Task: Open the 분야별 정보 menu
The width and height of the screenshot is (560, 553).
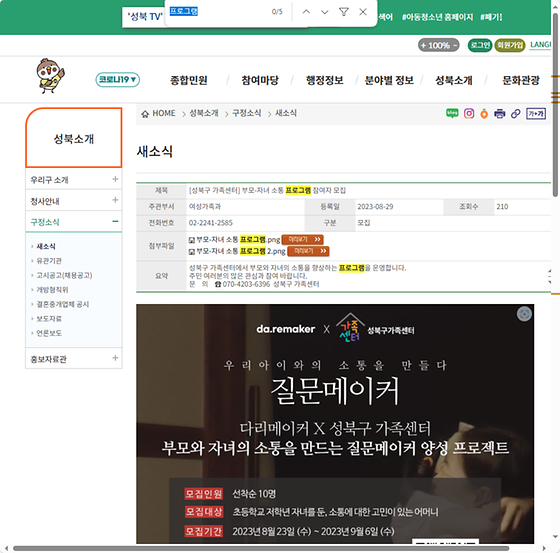Action: [389, 80]
